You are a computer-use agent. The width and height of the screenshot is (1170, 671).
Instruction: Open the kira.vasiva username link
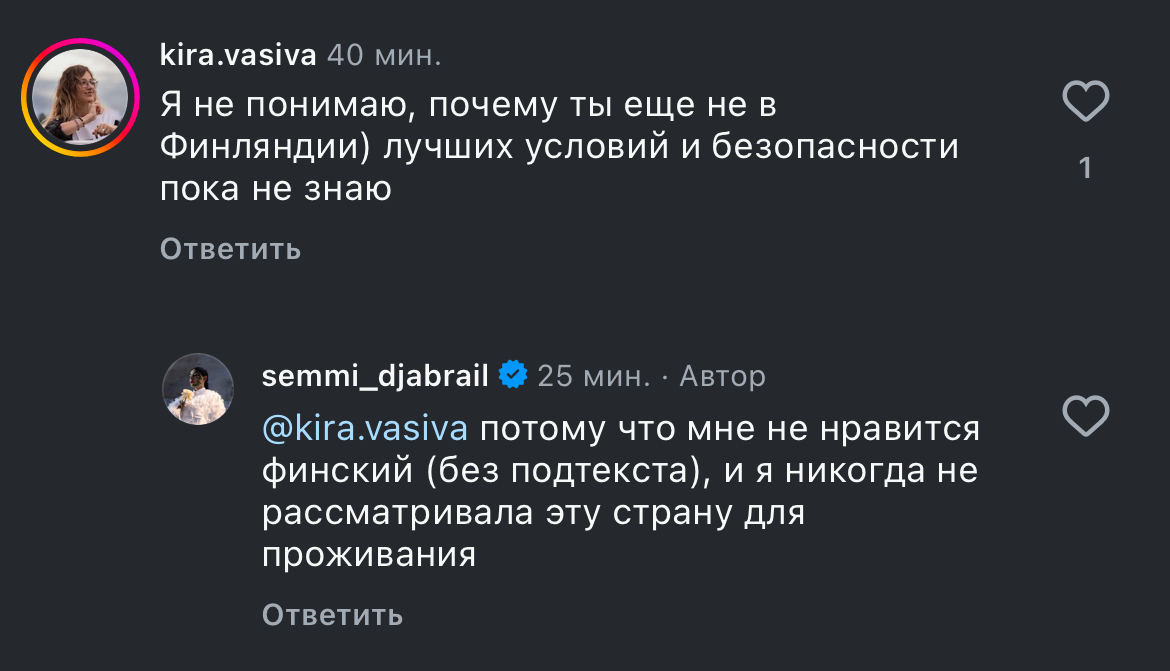click(x=238, y=55)
